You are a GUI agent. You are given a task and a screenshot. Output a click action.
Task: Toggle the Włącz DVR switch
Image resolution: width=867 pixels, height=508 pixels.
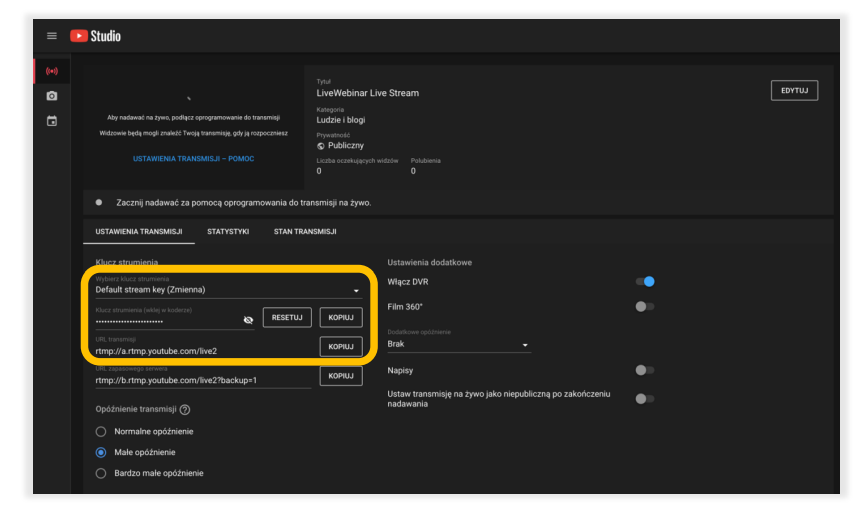[645, 281]
